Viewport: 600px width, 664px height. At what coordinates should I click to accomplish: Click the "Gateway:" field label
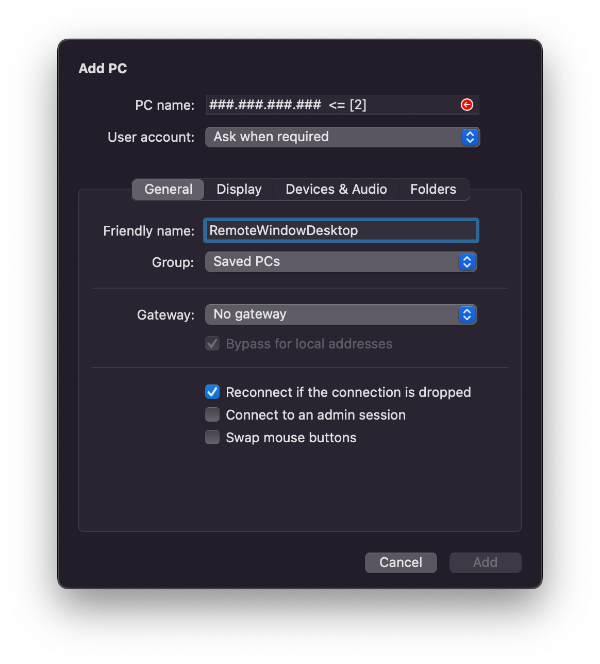click(x=165, y=314)
